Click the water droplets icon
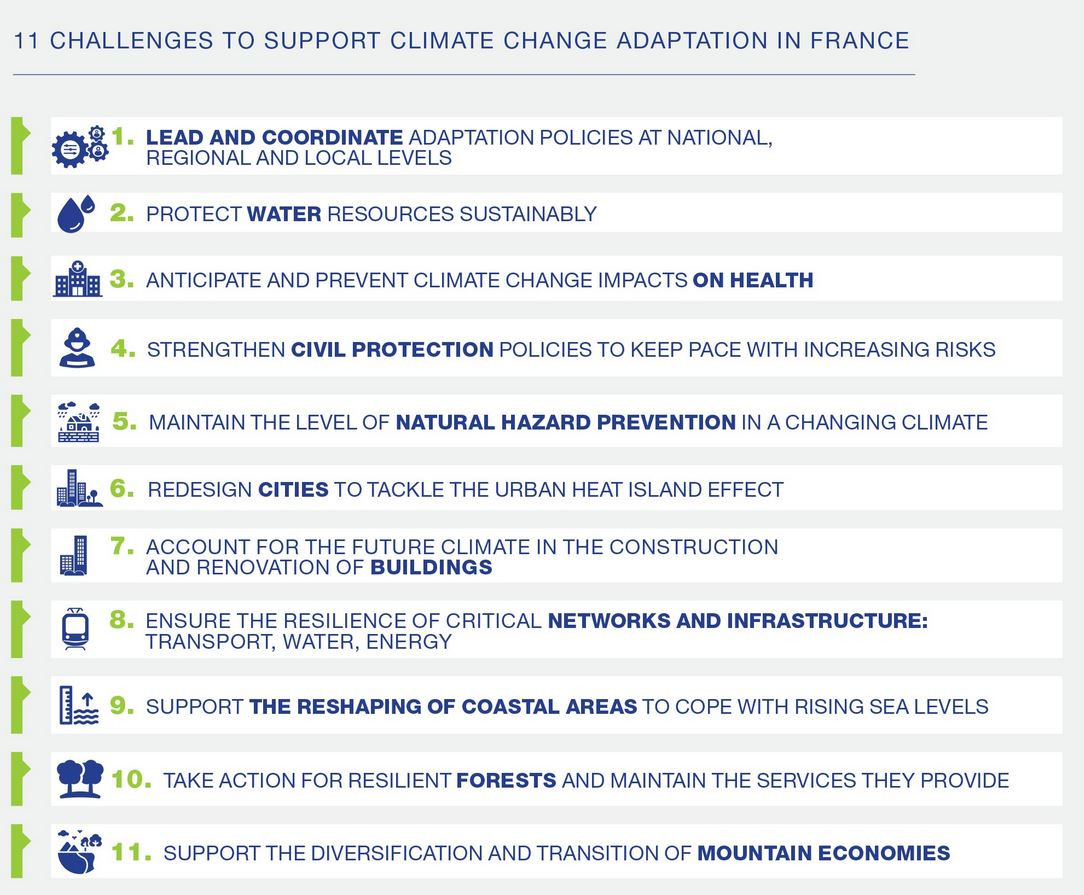 [75, 213]
